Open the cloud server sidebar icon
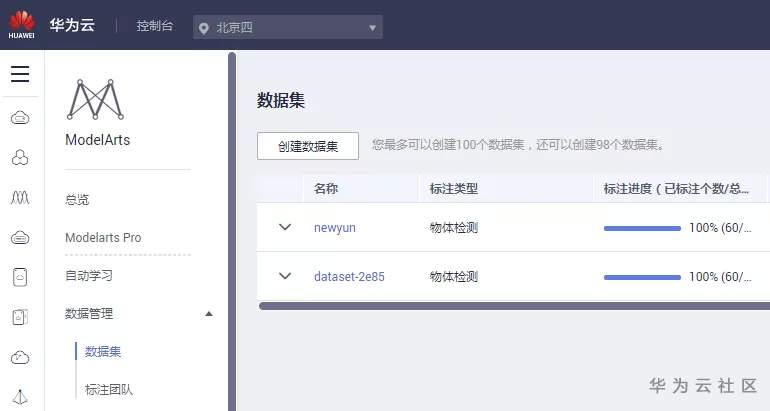The image size is (770, 411). coord(20,118)
